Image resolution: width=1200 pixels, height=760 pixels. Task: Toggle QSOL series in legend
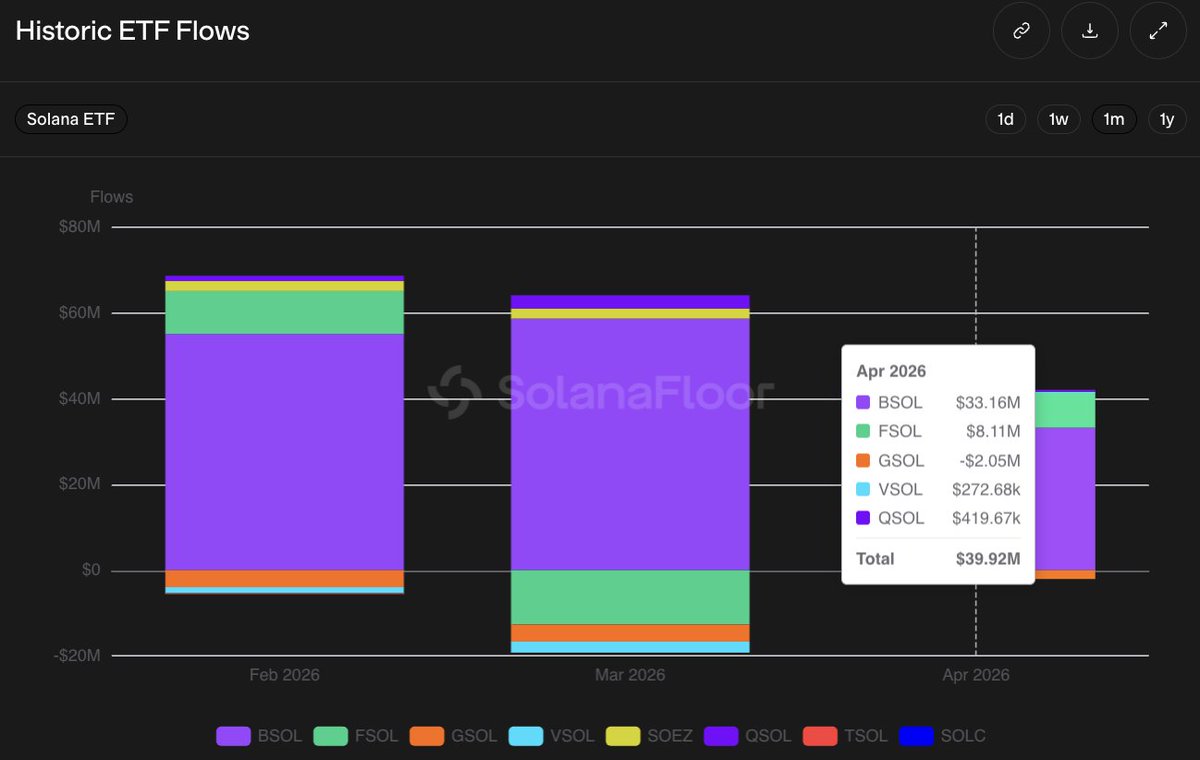[x=748, y=736]
